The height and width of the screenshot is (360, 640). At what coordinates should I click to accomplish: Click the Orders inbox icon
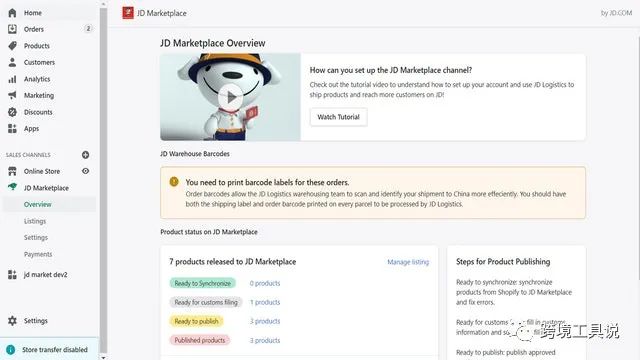[x=12, y=29]
